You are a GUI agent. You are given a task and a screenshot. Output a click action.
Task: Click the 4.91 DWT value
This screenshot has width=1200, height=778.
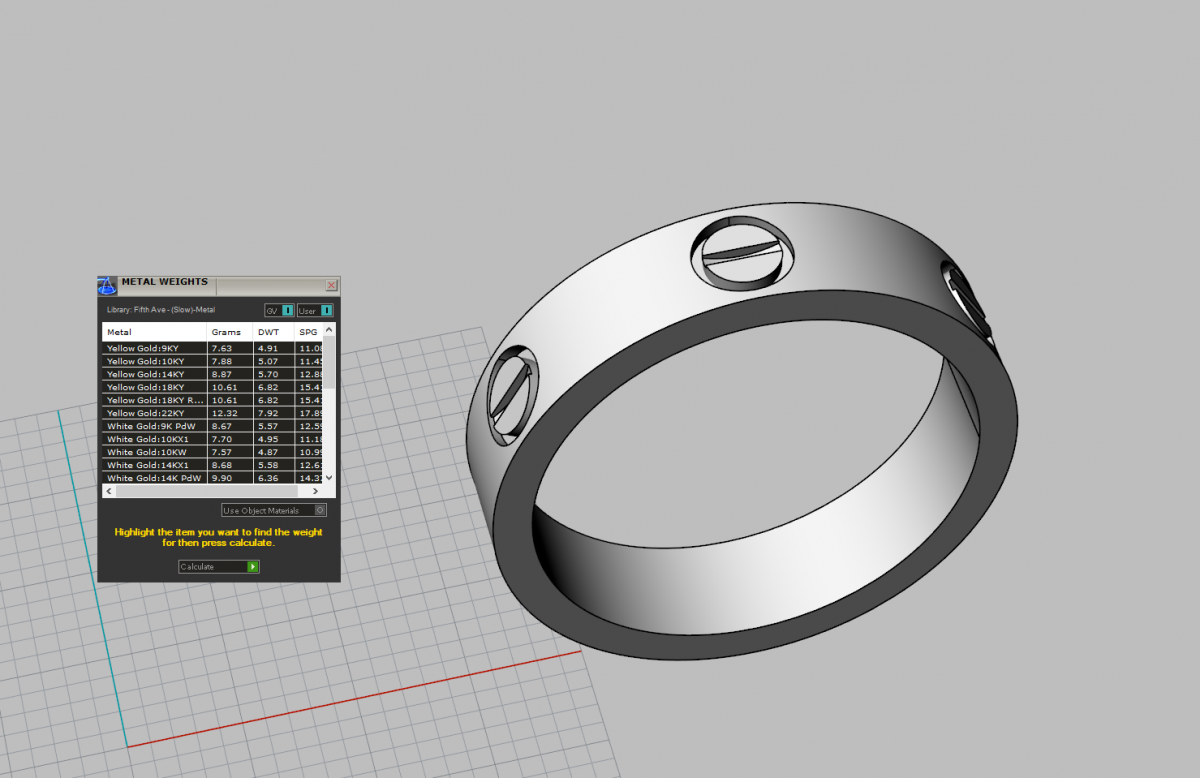pyautogui.click(x=268, y=348)
